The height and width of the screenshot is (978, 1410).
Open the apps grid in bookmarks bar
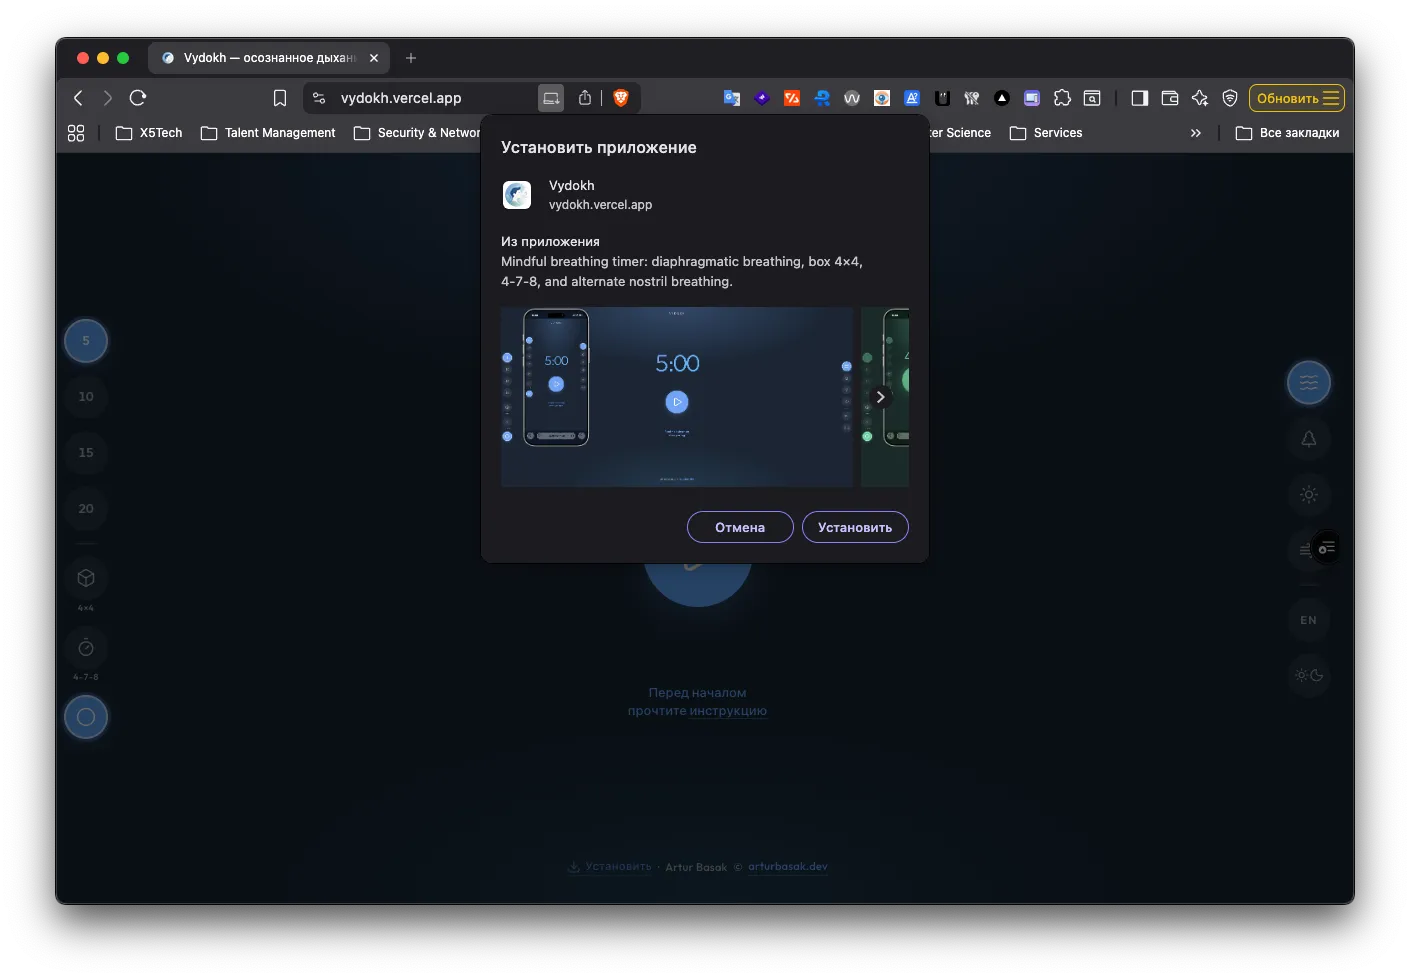point(76,133)
